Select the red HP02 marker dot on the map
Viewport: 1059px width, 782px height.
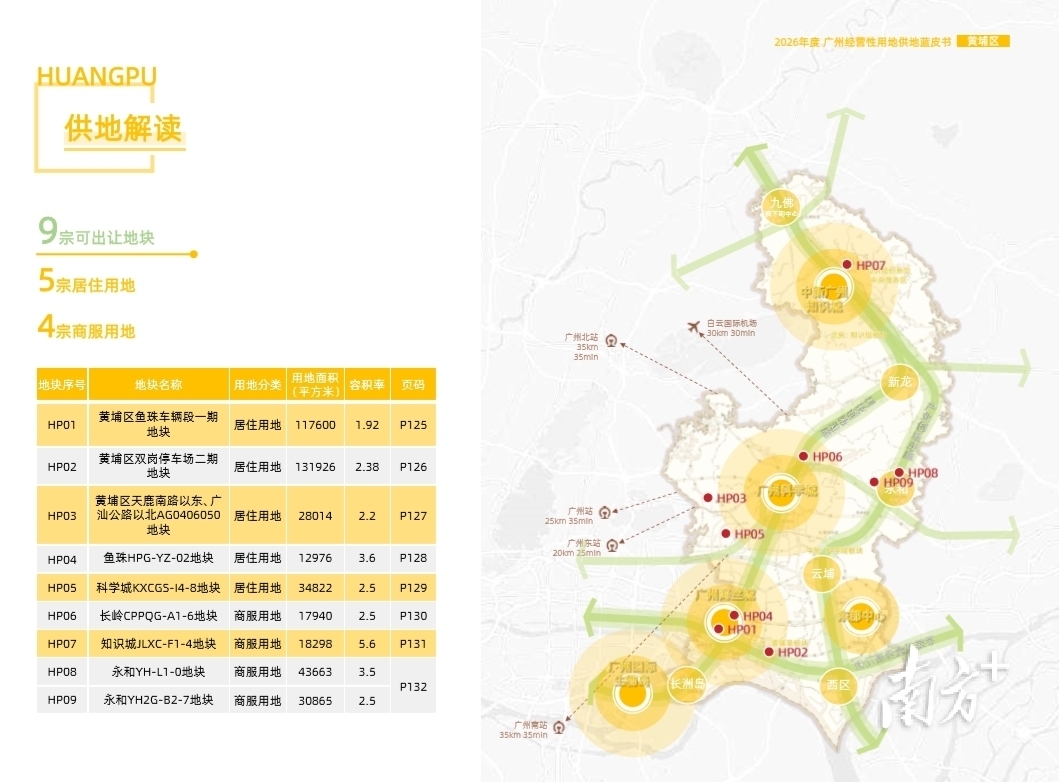click(x=768, y=652)
